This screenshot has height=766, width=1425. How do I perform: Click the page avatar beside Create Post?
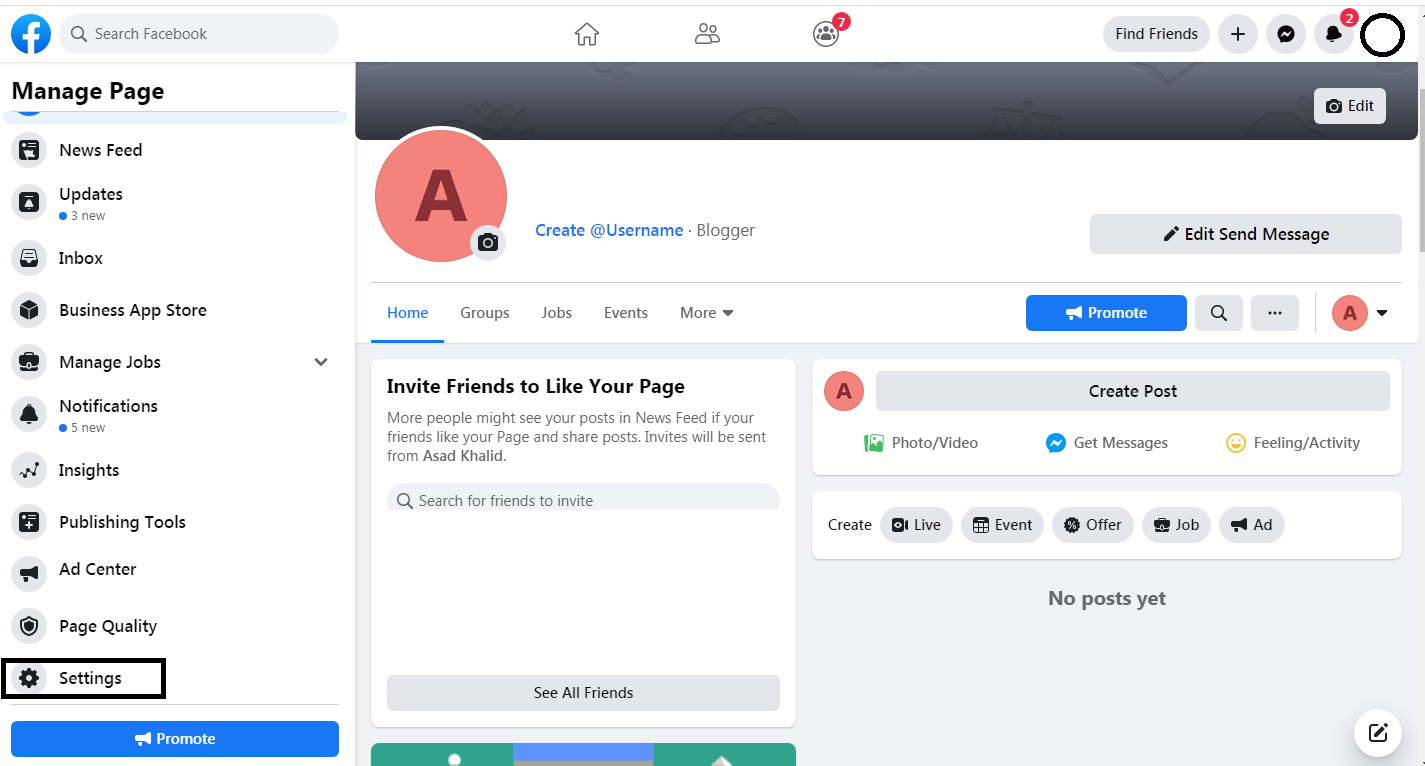pyautogui.click(x=844, y=391)
